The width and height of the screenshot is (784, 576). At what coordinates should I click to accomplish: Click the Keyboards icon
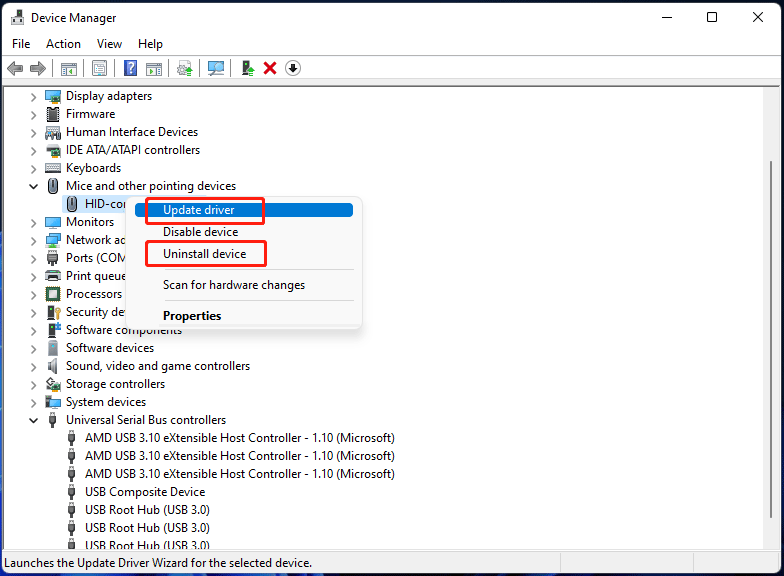pyautogui.click(x=53, y=168)
